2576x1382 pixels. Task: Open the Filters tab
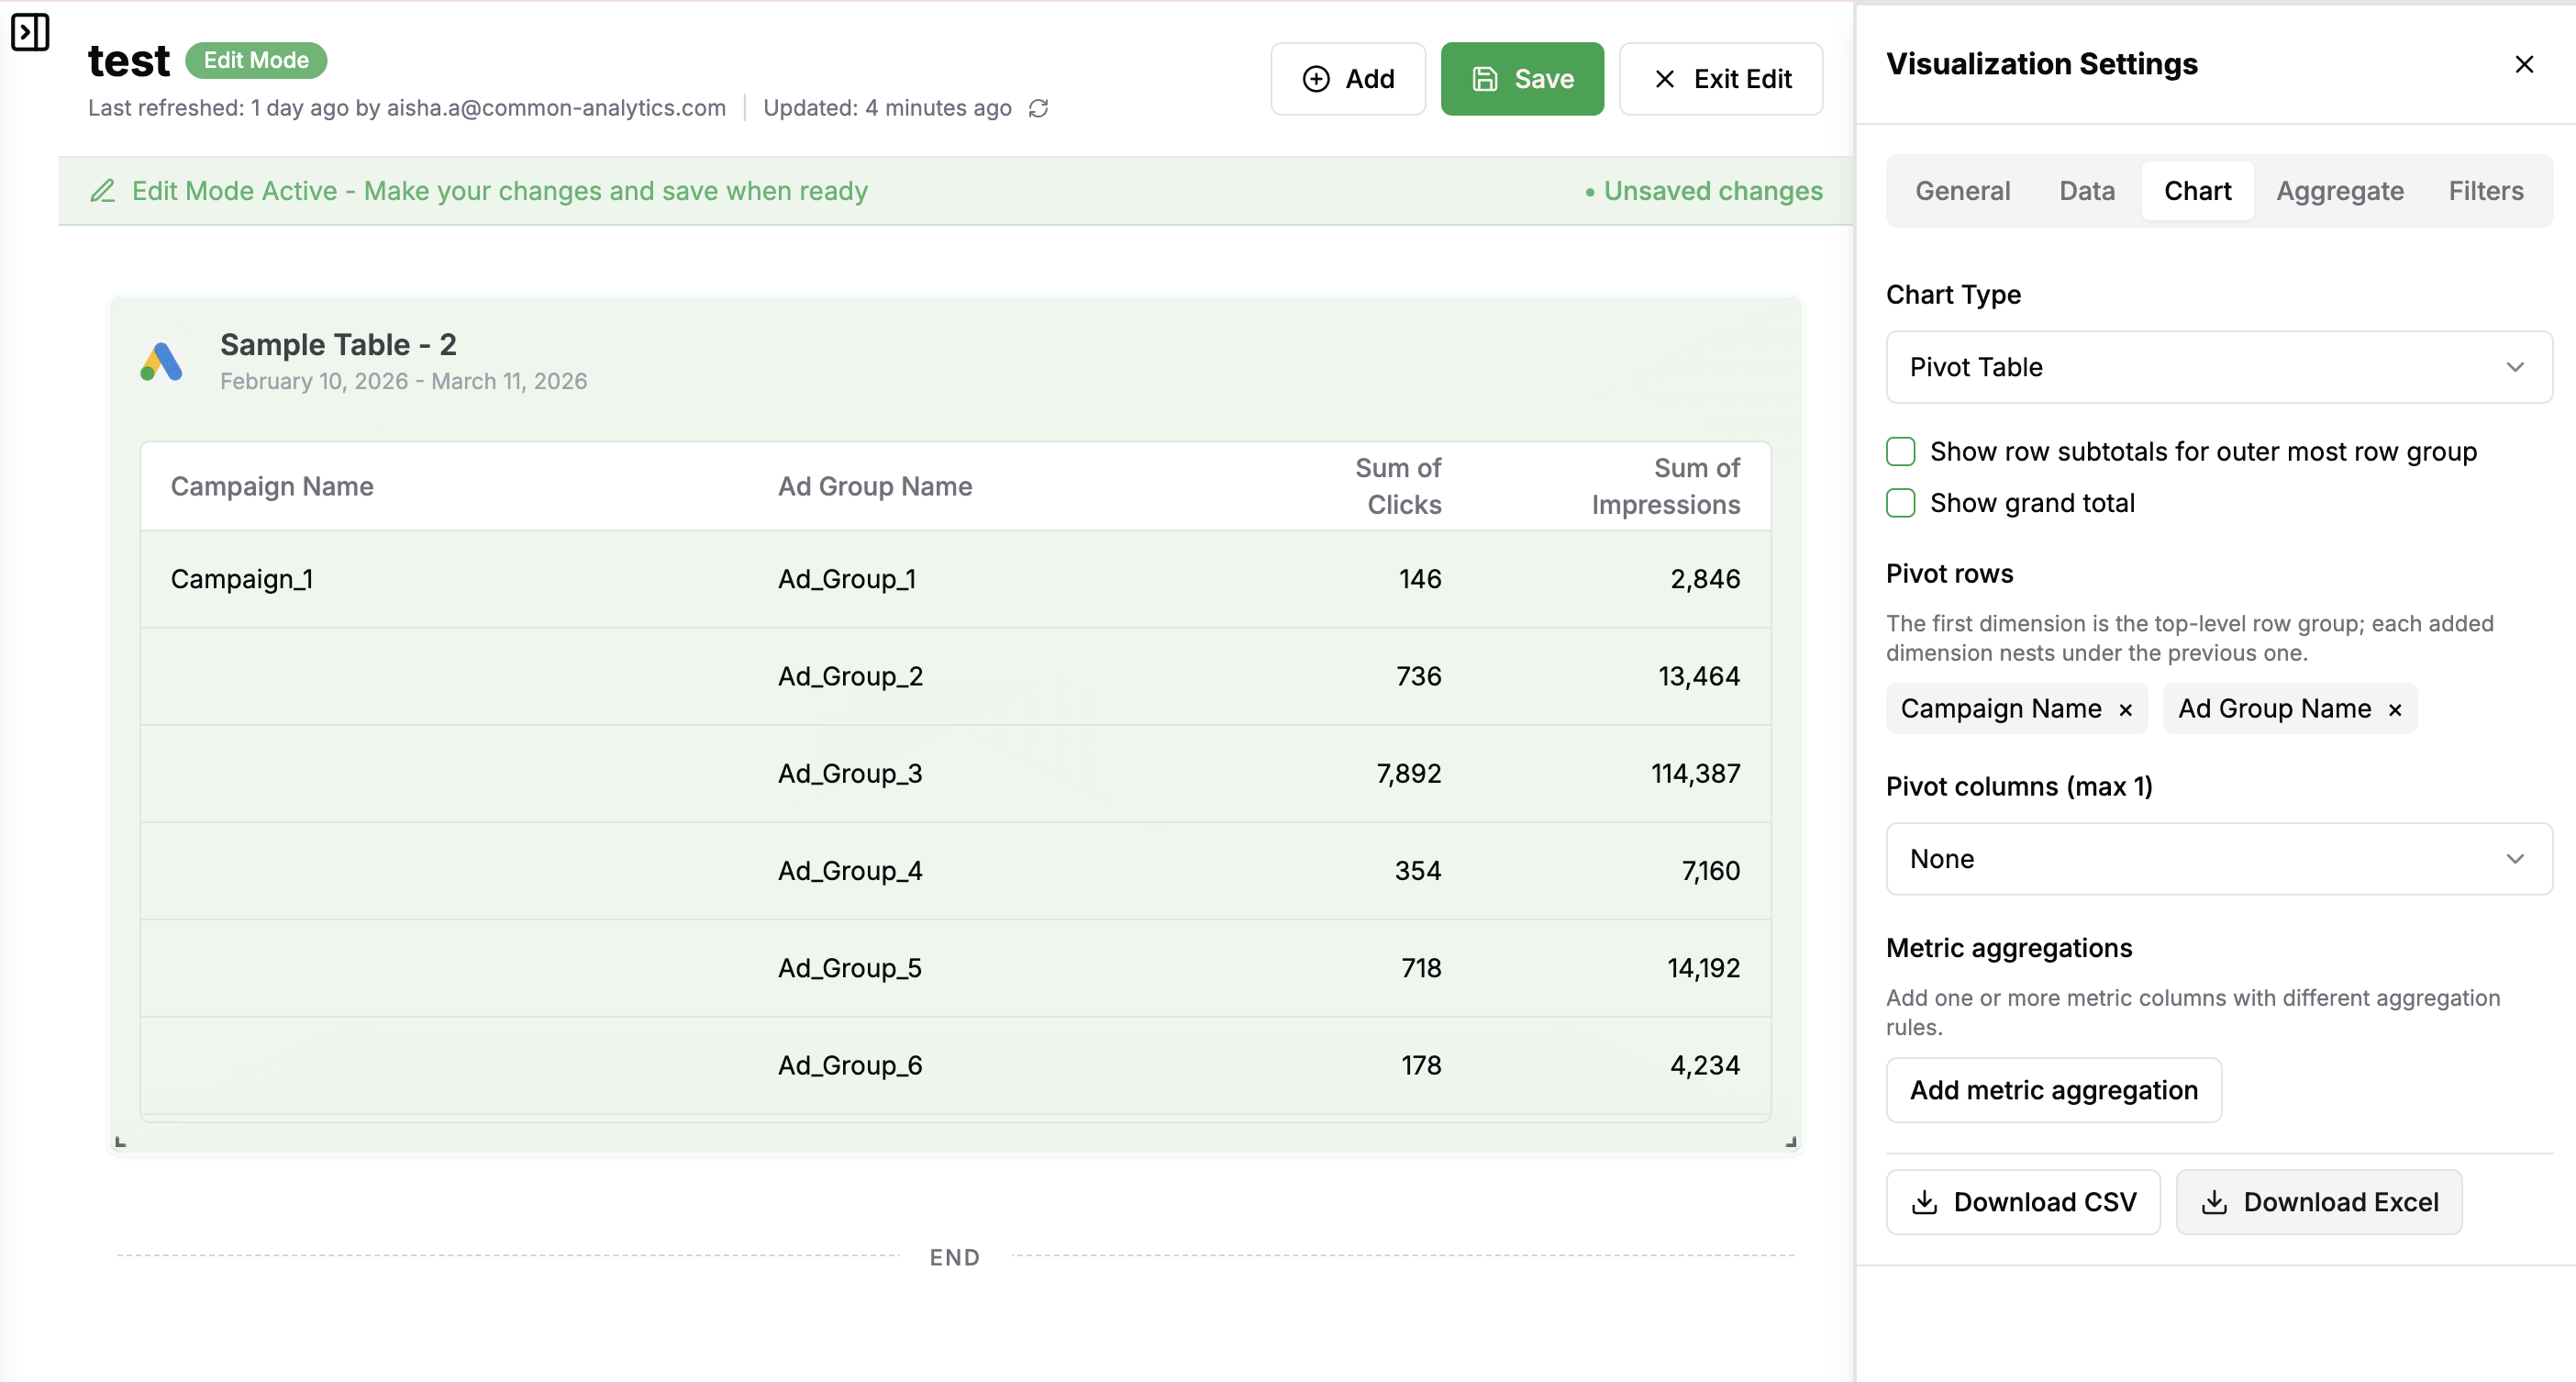coord(2485,190)
